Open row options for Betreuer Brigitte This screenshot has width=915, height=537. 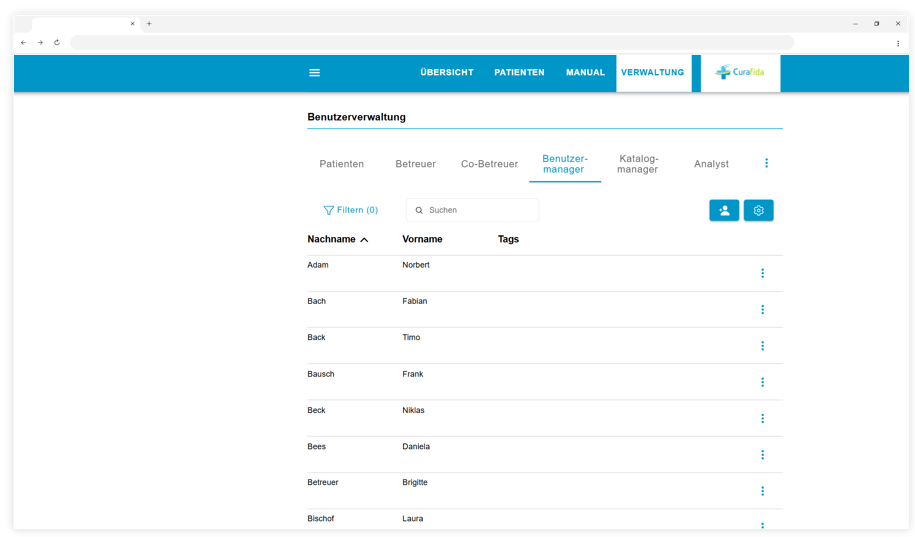pos(762,491)
